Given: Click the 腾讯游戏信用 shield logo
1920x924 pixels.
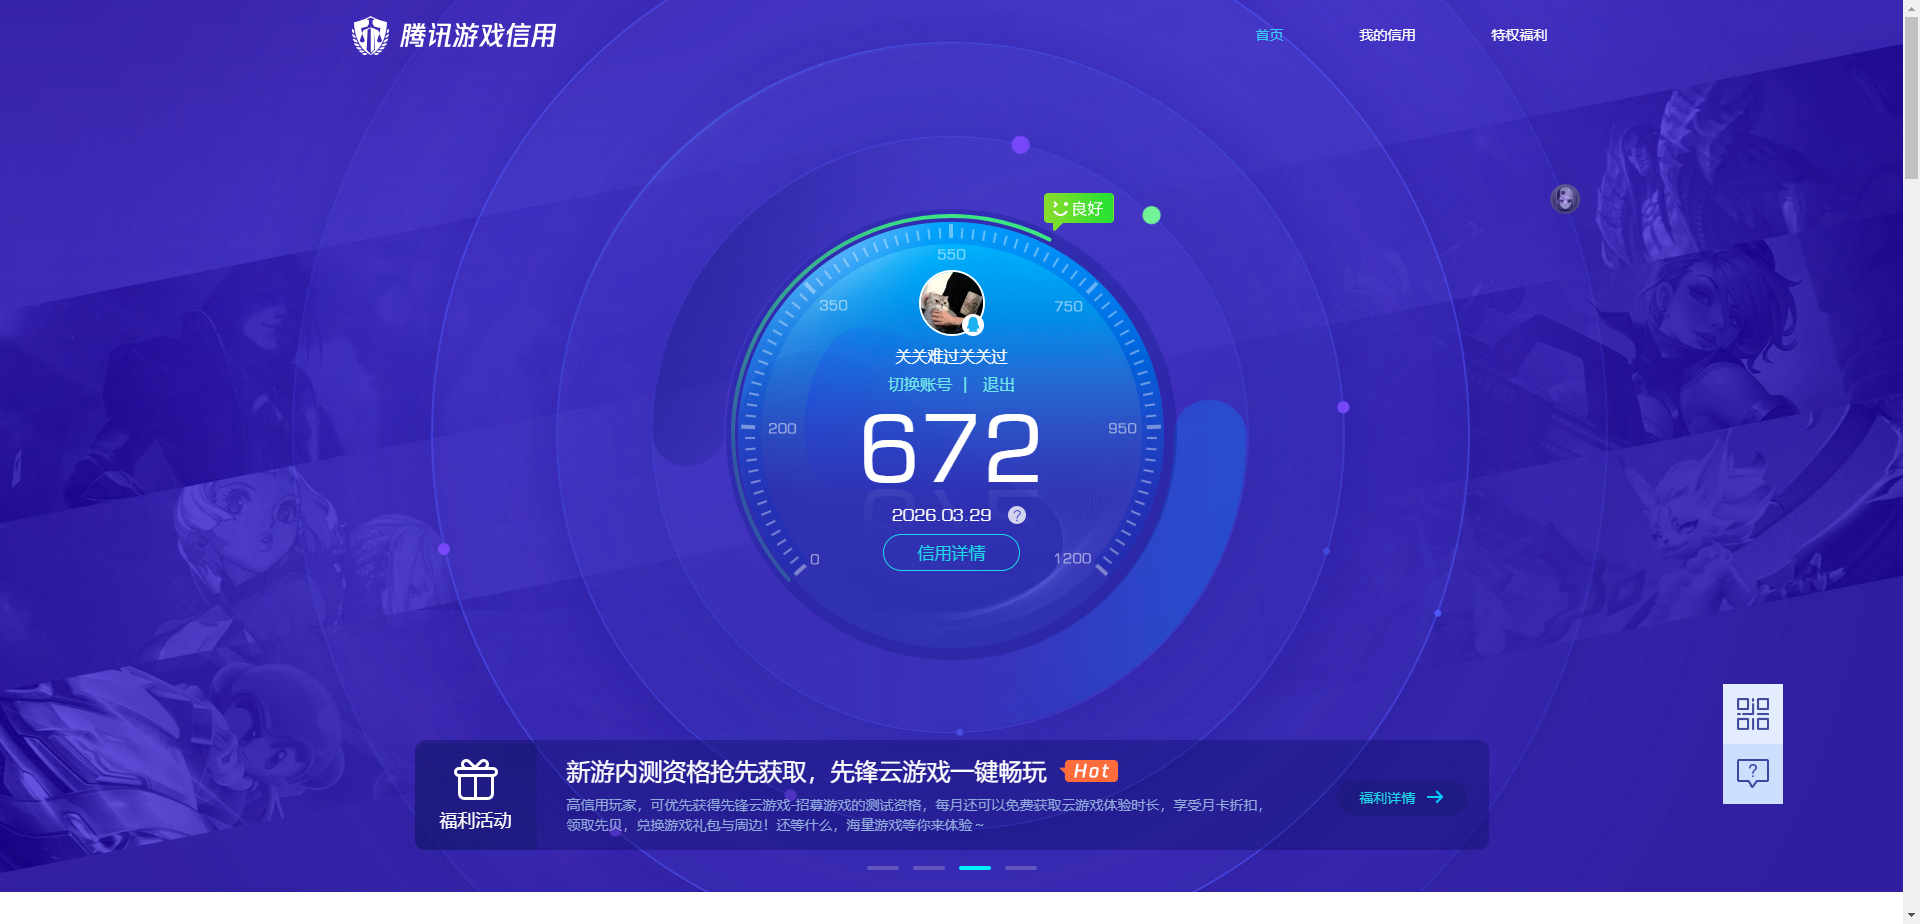Looking at the screenshot, I should pos(370,35).
